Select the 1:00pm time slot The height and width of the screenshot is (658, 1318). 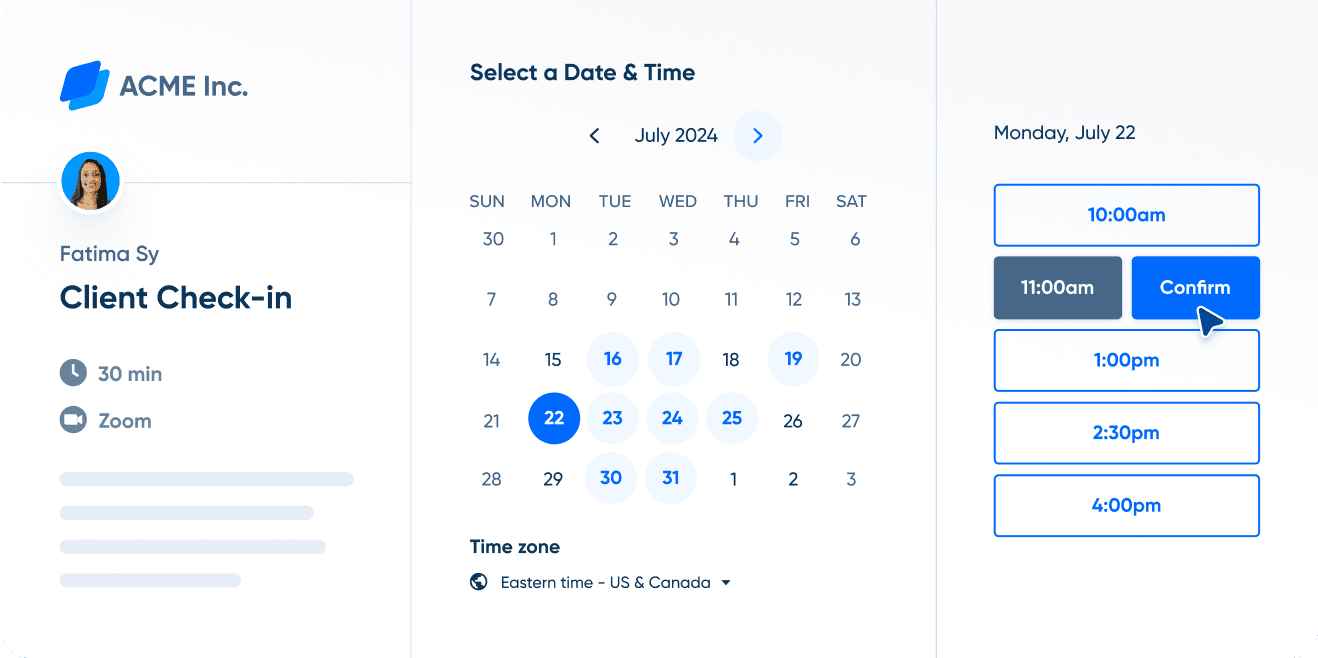click(1126, 360)
